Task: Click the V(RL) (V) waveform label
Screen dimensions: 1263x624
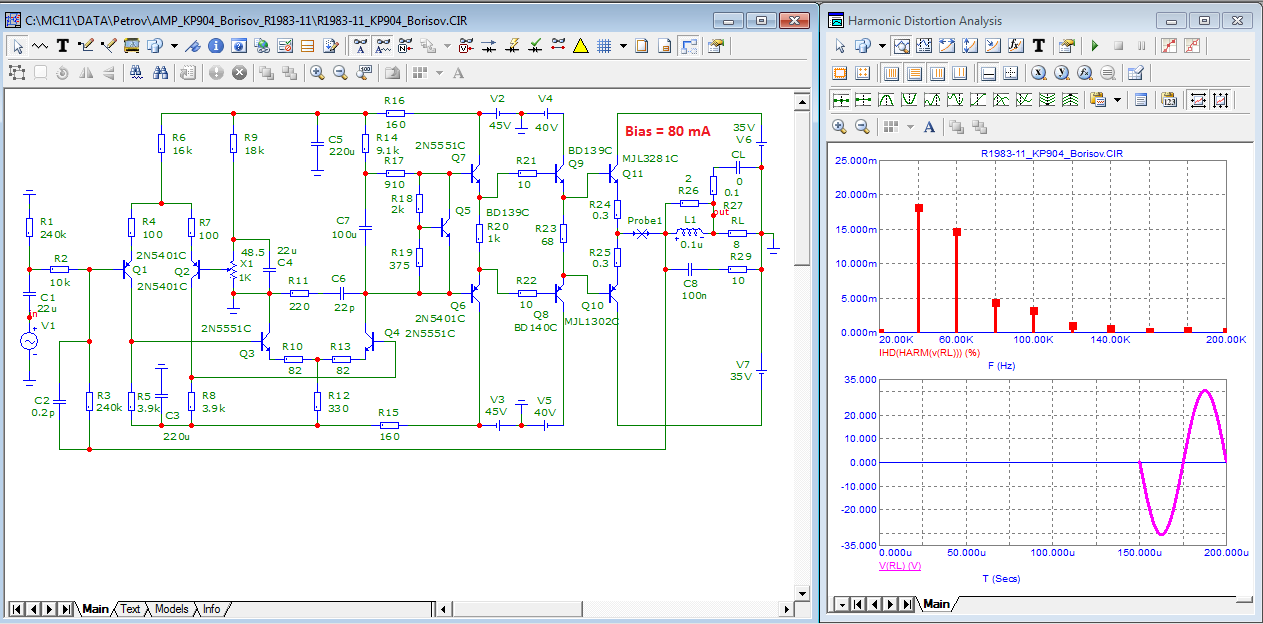Action: pyautogui.click(x=899, y=566)
